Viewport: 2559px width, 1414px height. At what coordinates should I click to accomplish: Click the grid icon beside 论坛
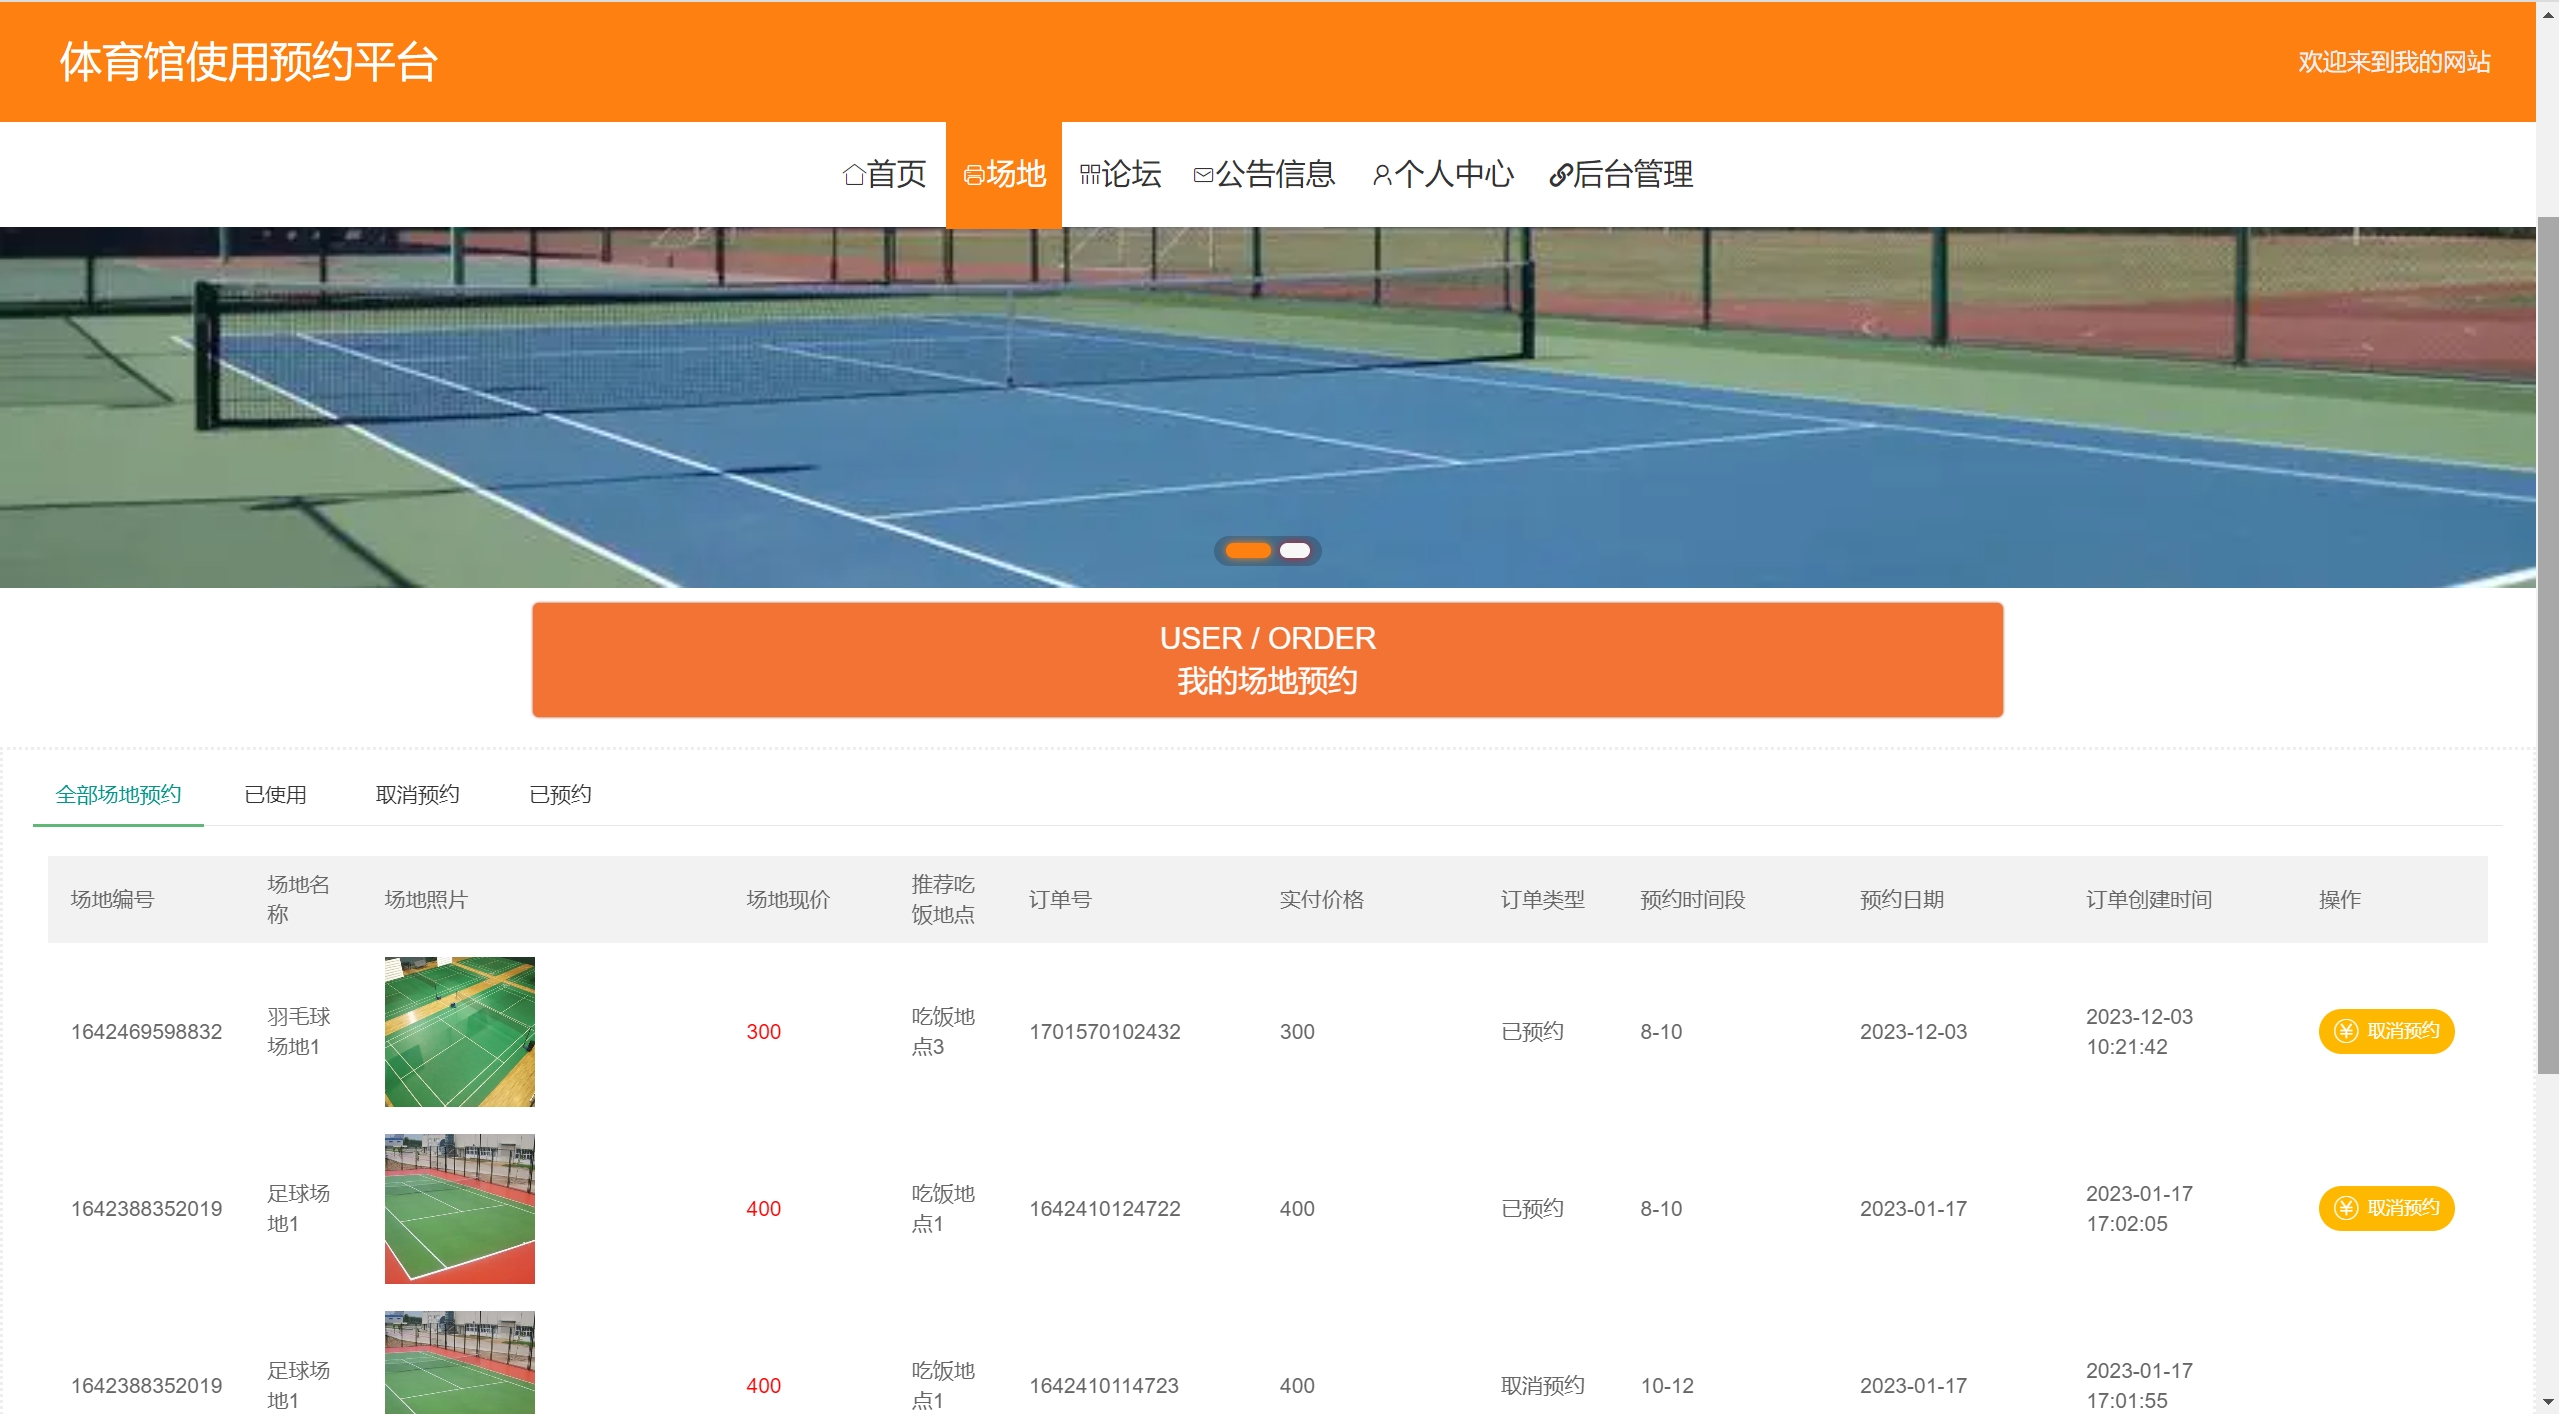tap(1090, 175)
